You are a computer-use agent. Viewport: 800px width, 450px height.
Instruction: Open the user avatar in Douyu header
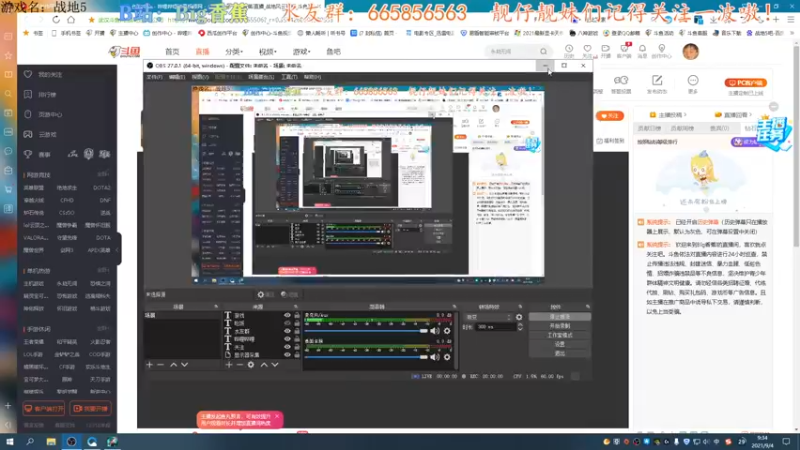[x=690, y=52]
